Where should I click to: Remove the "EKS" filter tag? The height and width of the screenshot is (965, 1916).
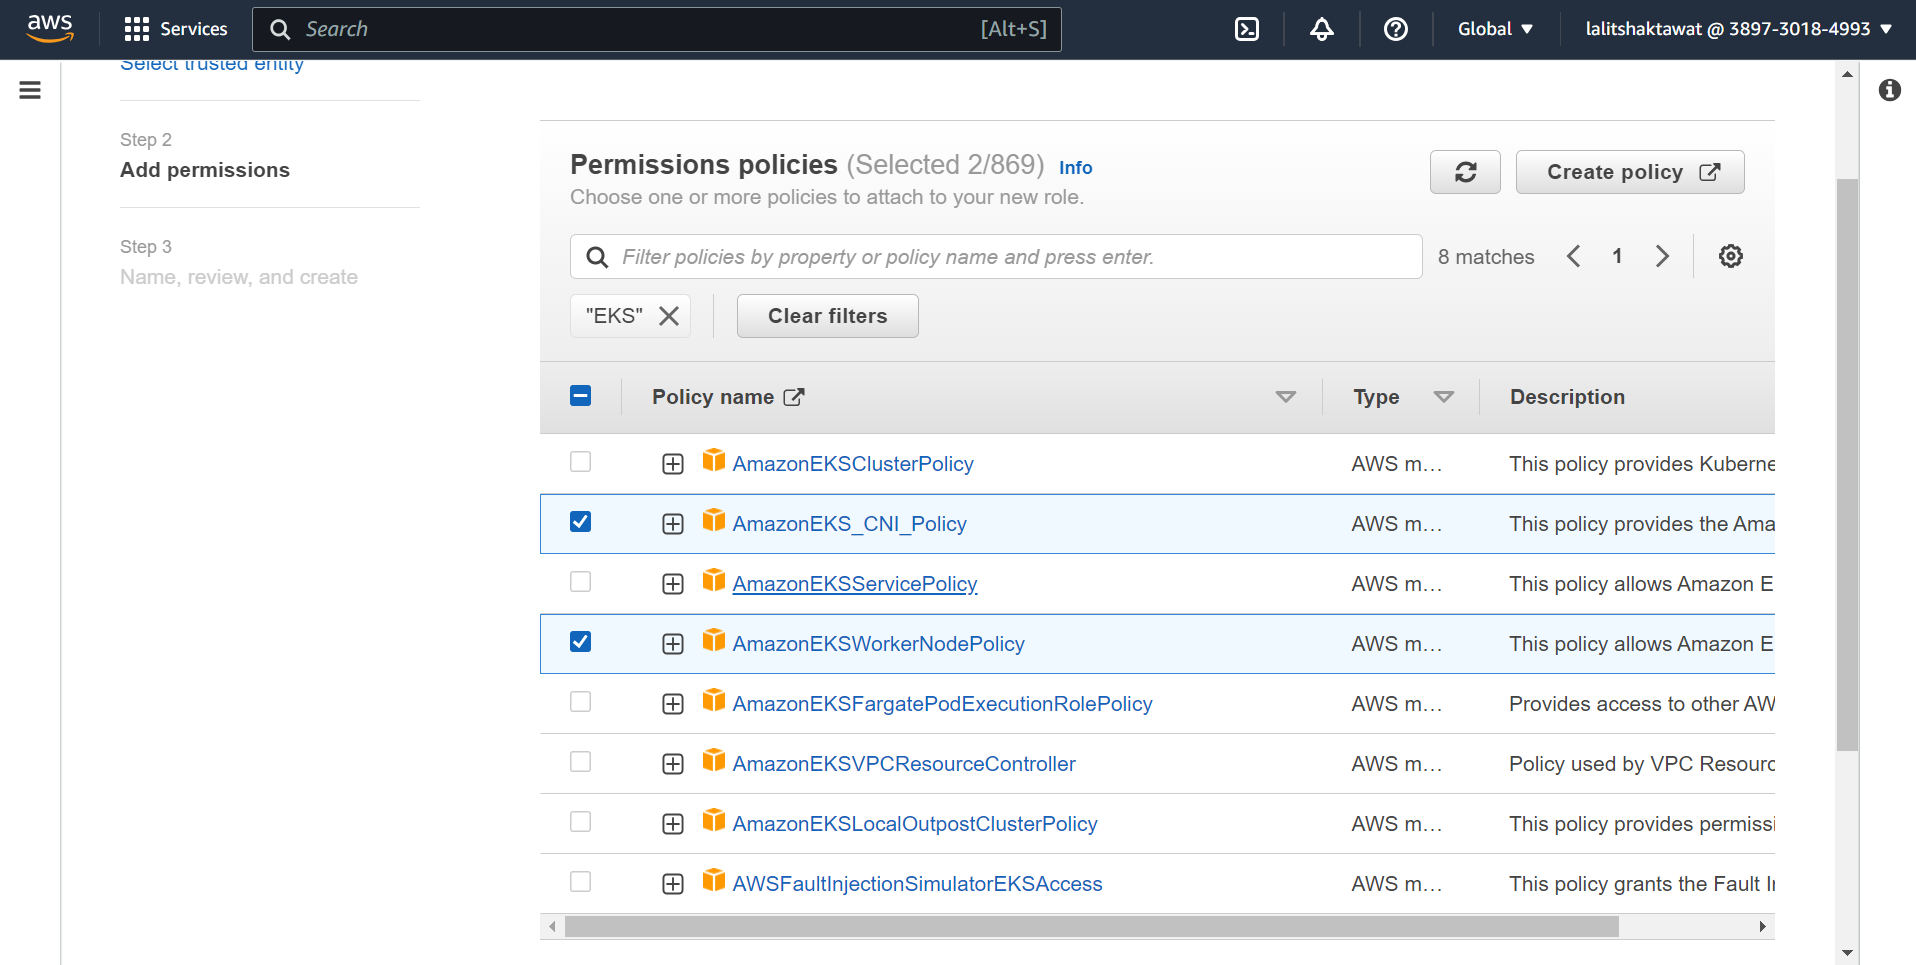[x=669, y=316]
